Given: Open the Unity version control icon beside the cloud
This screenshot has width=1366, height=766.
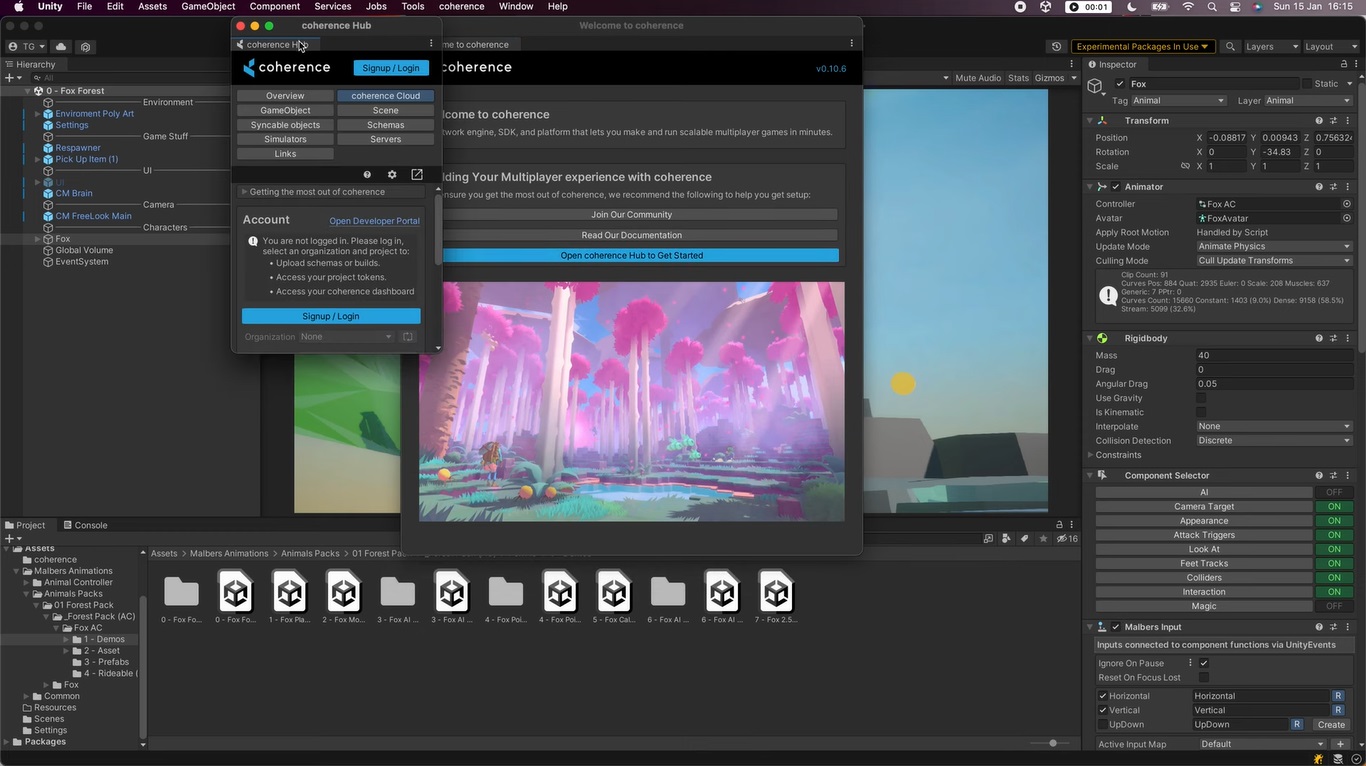Looking at the screenshot, I should point(86,46).
